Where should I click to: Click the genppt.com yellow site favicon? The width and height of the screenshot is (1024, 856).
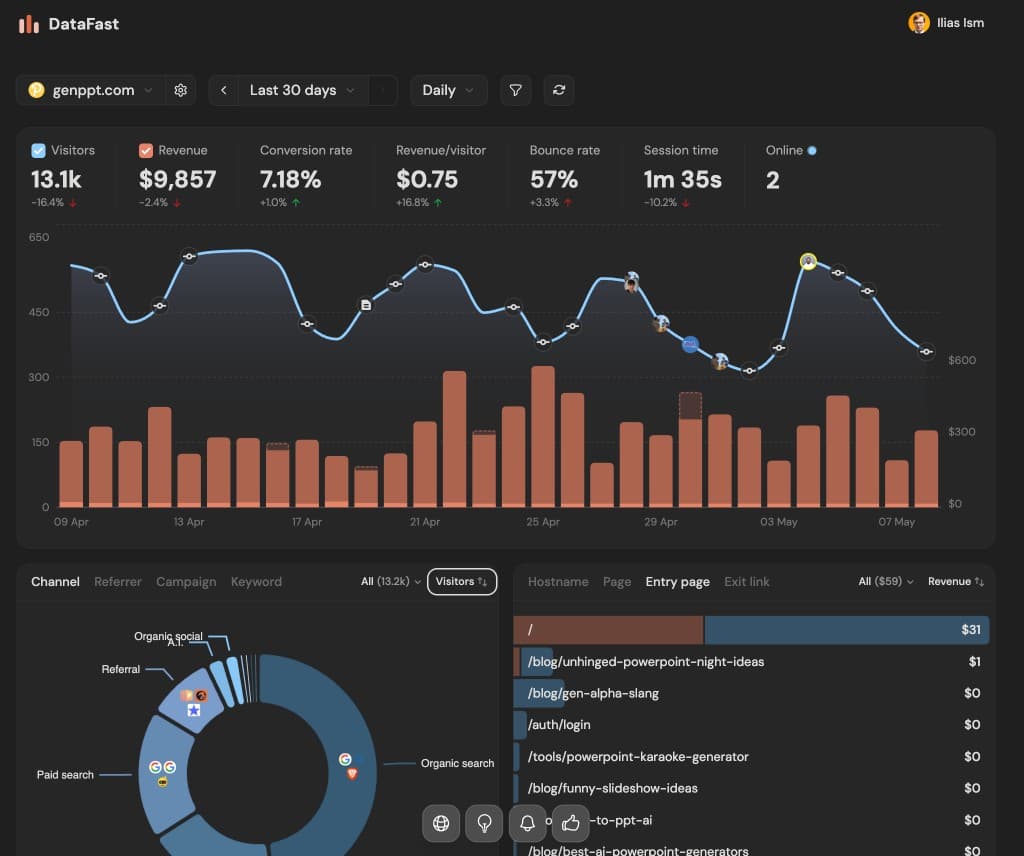(x=37, y=90)
